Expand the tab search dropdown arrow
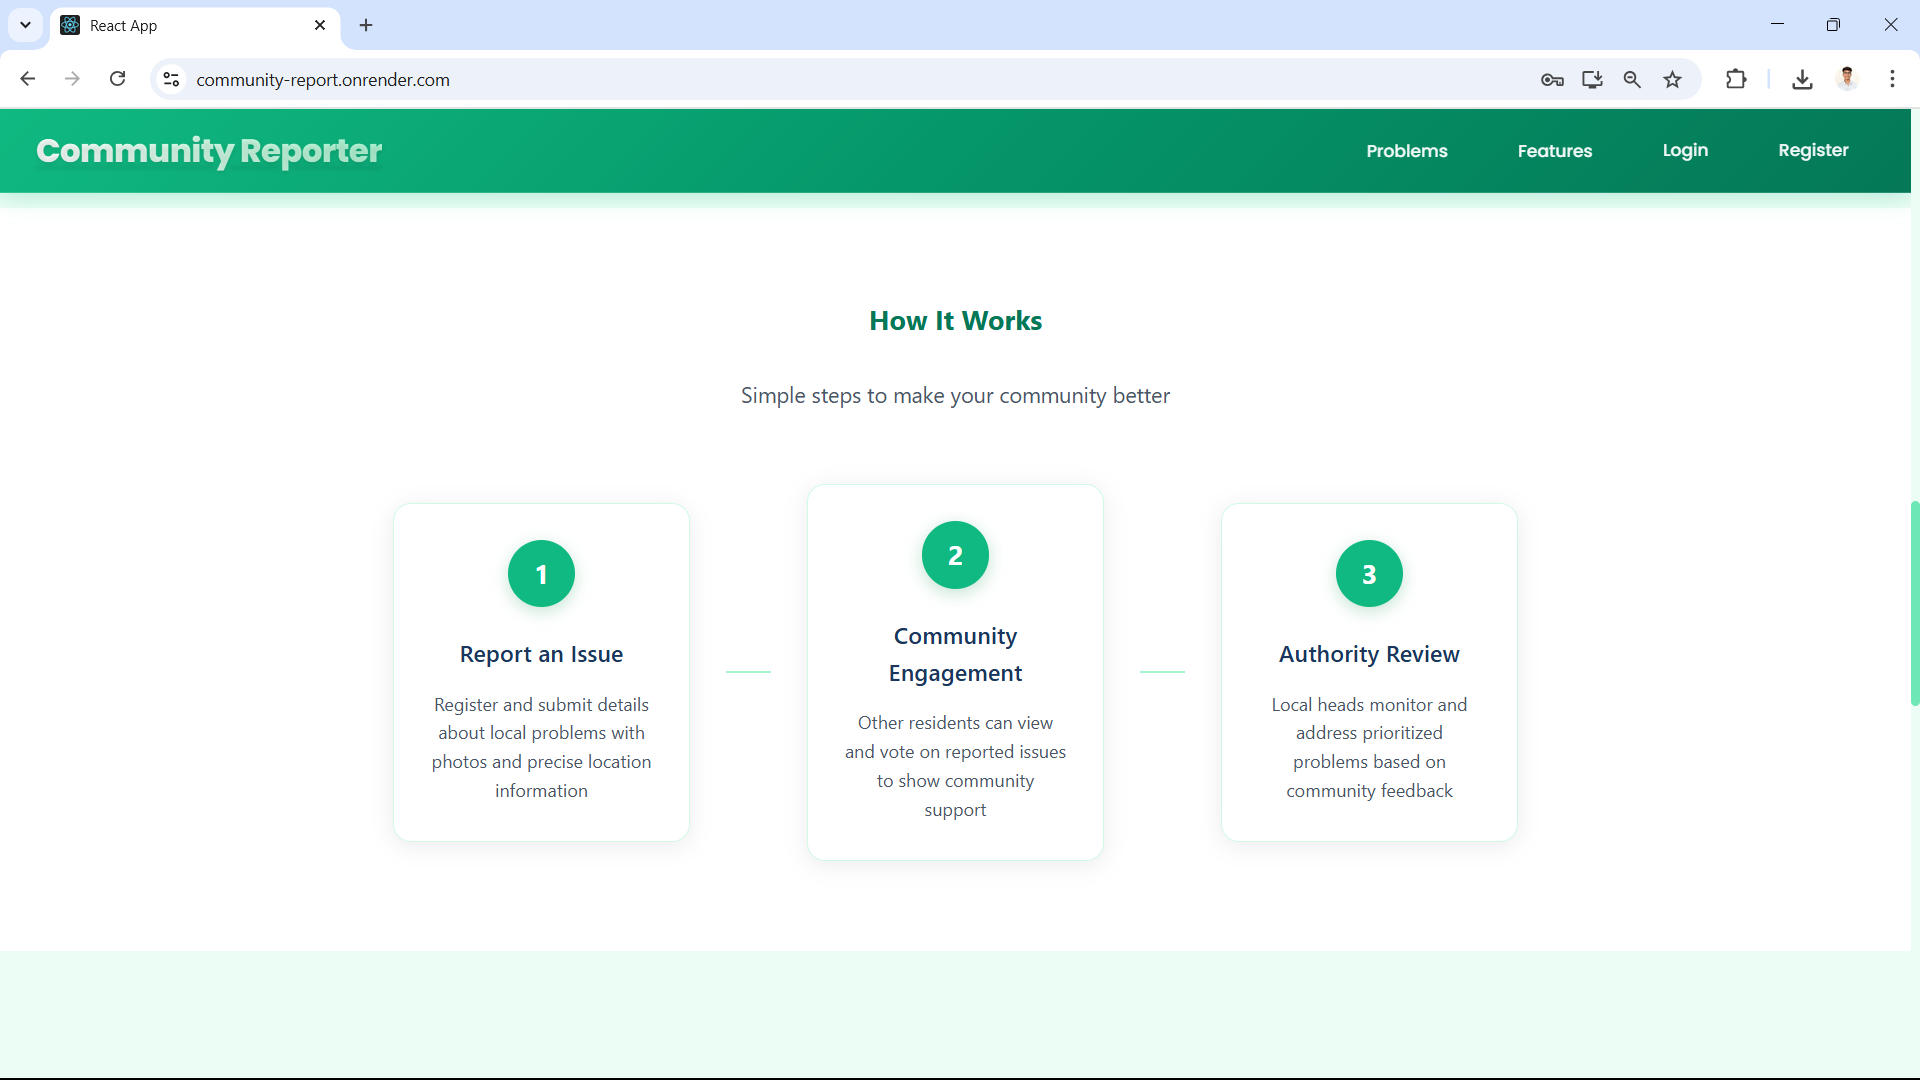 click(25, 25)
